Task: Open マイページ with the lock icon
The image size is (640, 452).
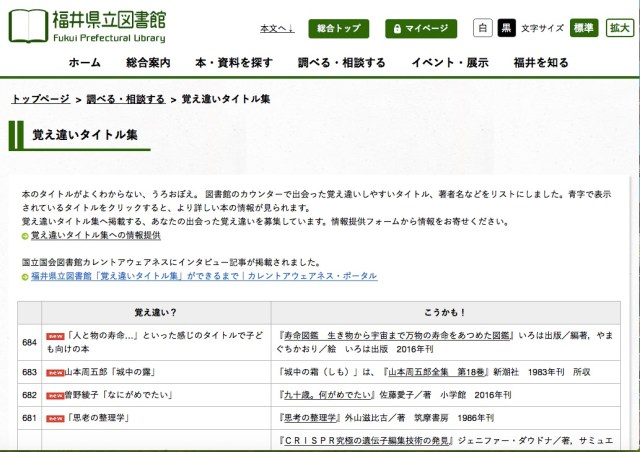Action: [x=420, y=28]
